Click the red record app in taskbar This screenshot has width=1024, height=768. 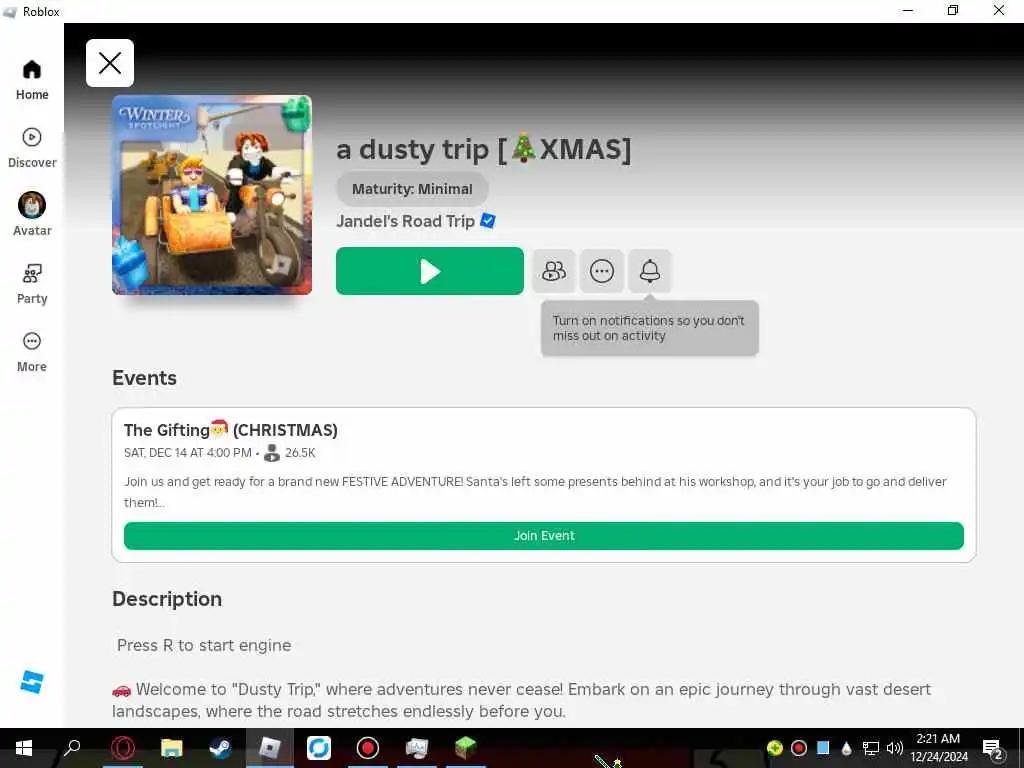coord(368,748)
